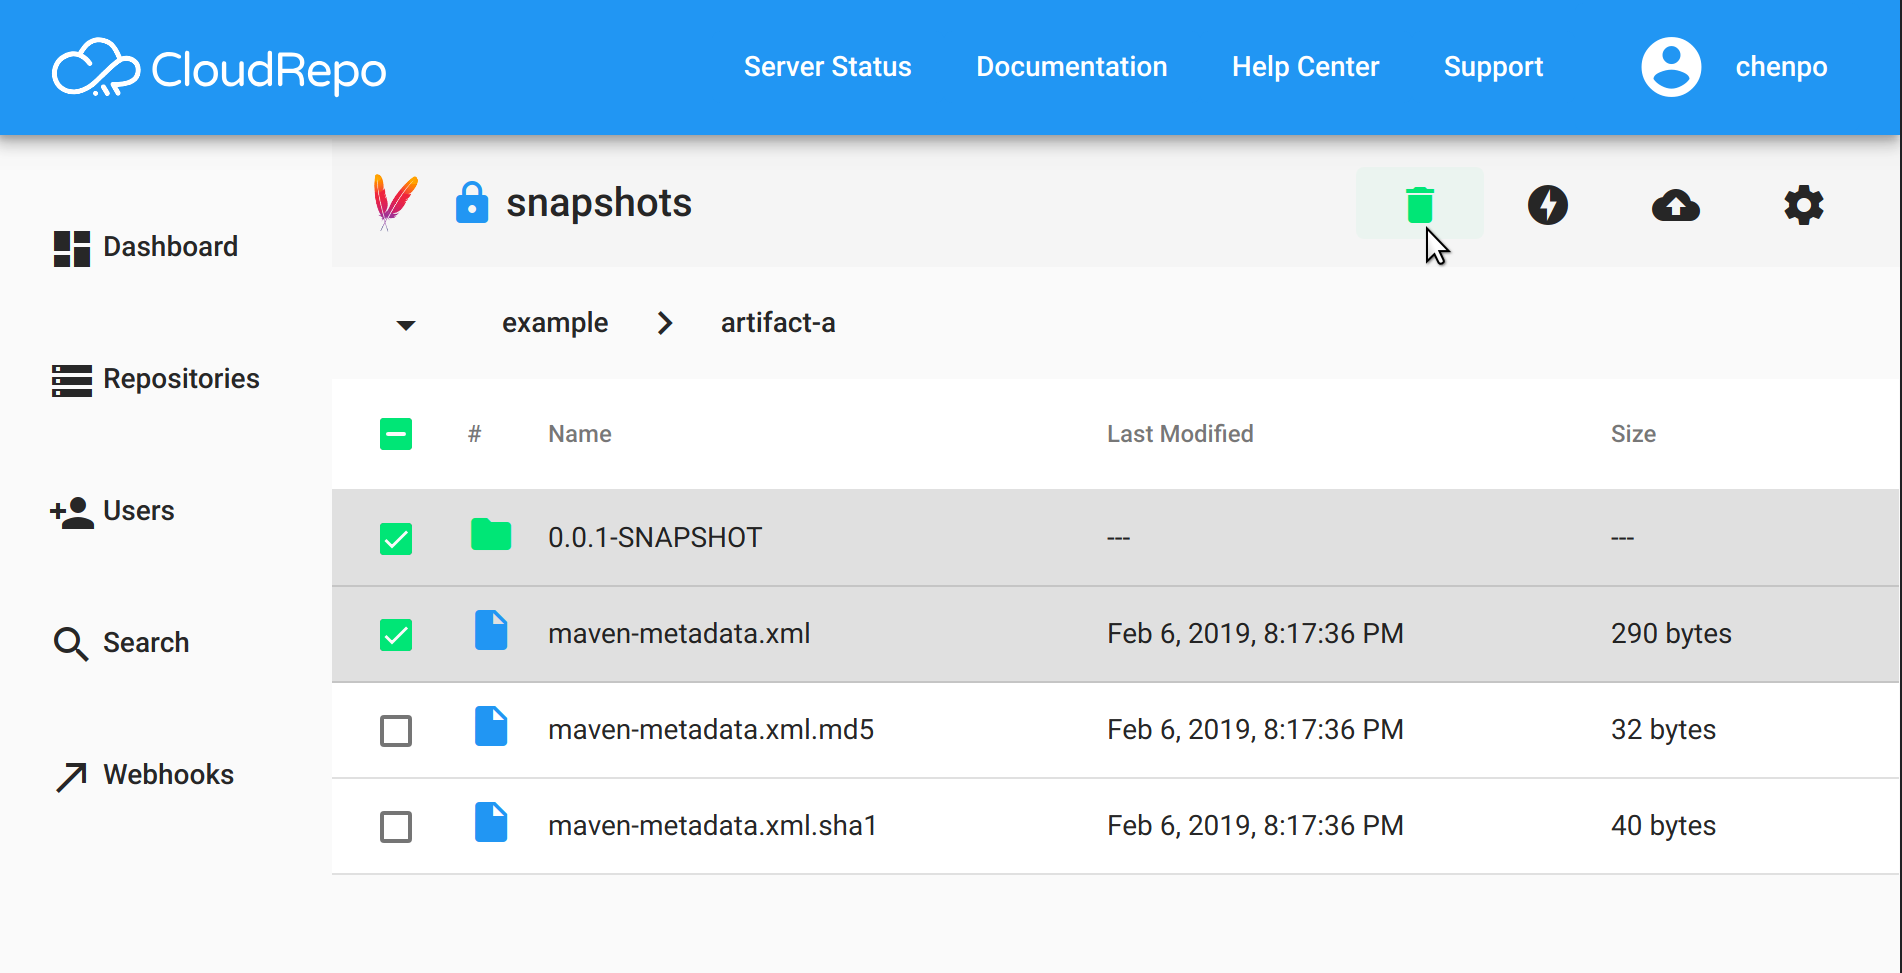This screenshot has width=1902, height=973.
Task: Uncheck the maven-metadata.xml row checkbox
Action: tap(396, 634)
